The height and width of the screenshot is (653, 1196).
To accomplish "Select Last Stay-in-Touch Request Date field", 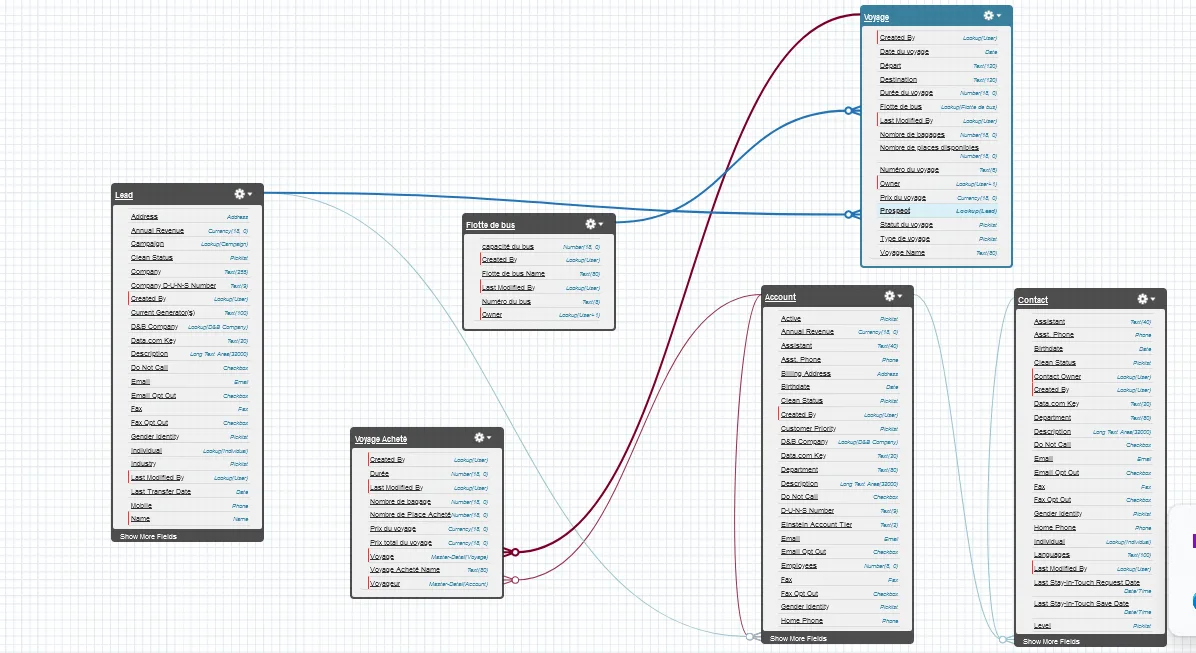I will (1092, 586).
